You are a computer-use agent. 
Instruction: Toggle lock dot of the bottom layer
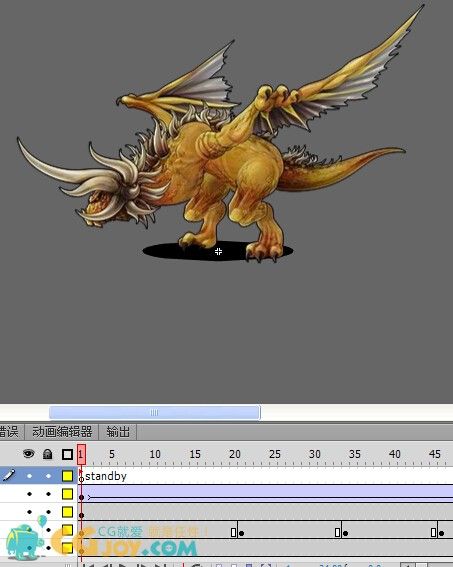(48, 548)
